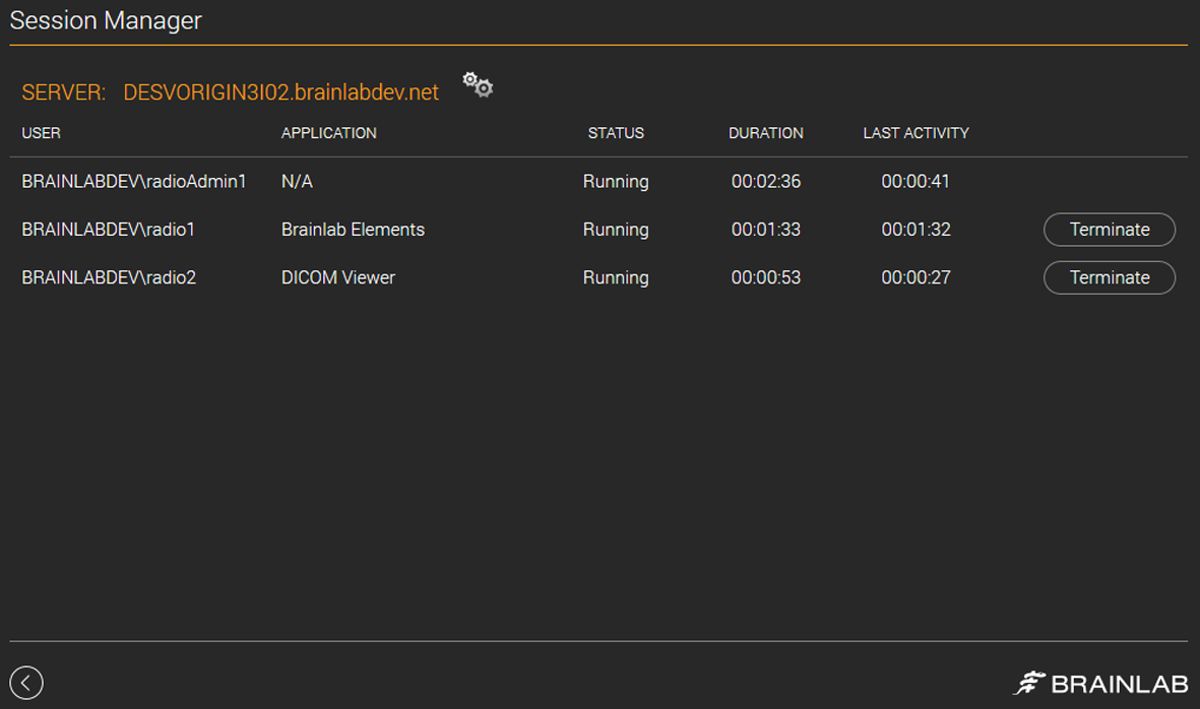Viewport: 1200px width, 709px height.
Task: Click duration value 00:00:53
Action: (766, 278)
